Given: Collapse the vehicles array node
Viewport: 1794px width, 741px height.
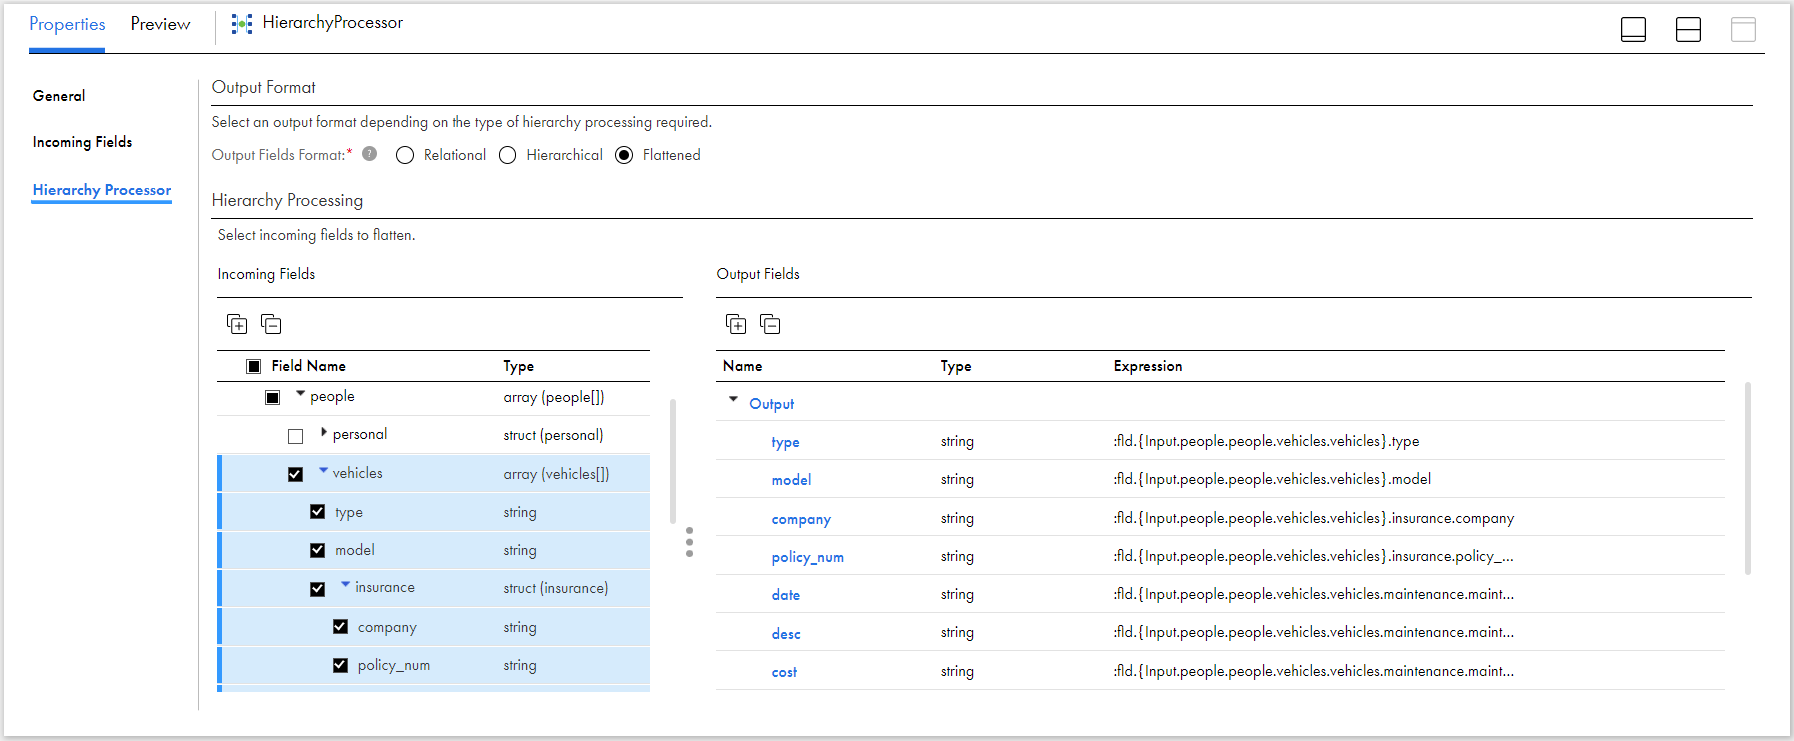Looking at the screenshot, I should coord(323,470).
